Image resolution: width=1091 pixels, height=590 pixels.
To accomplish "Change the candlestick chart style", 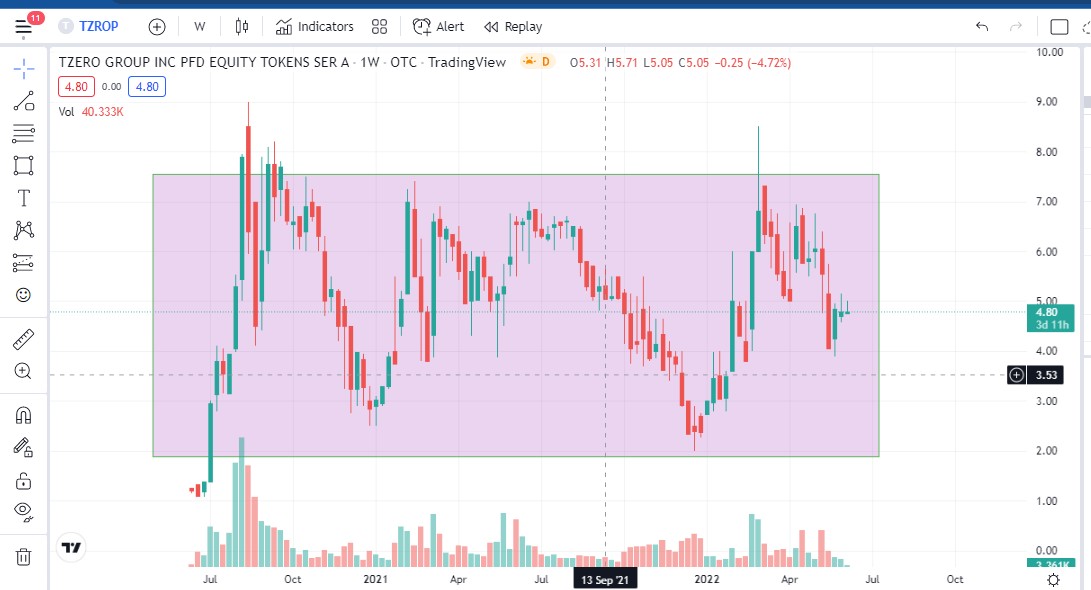I will click(x=241, y=26).
